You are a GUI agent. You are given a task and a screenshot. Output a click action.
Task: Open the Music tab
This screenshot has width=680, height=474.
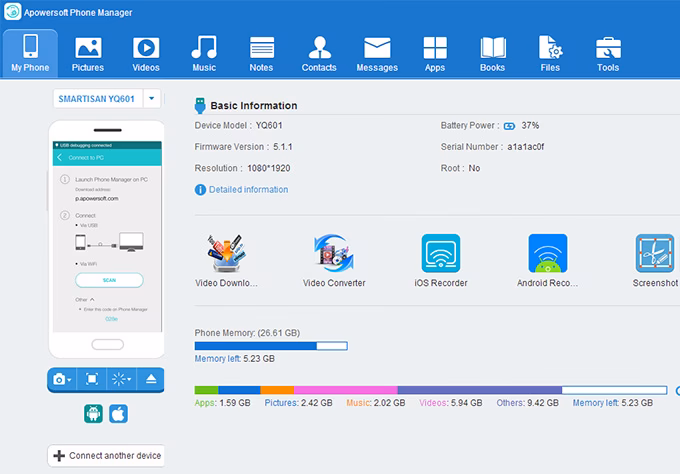coord(204,53)
